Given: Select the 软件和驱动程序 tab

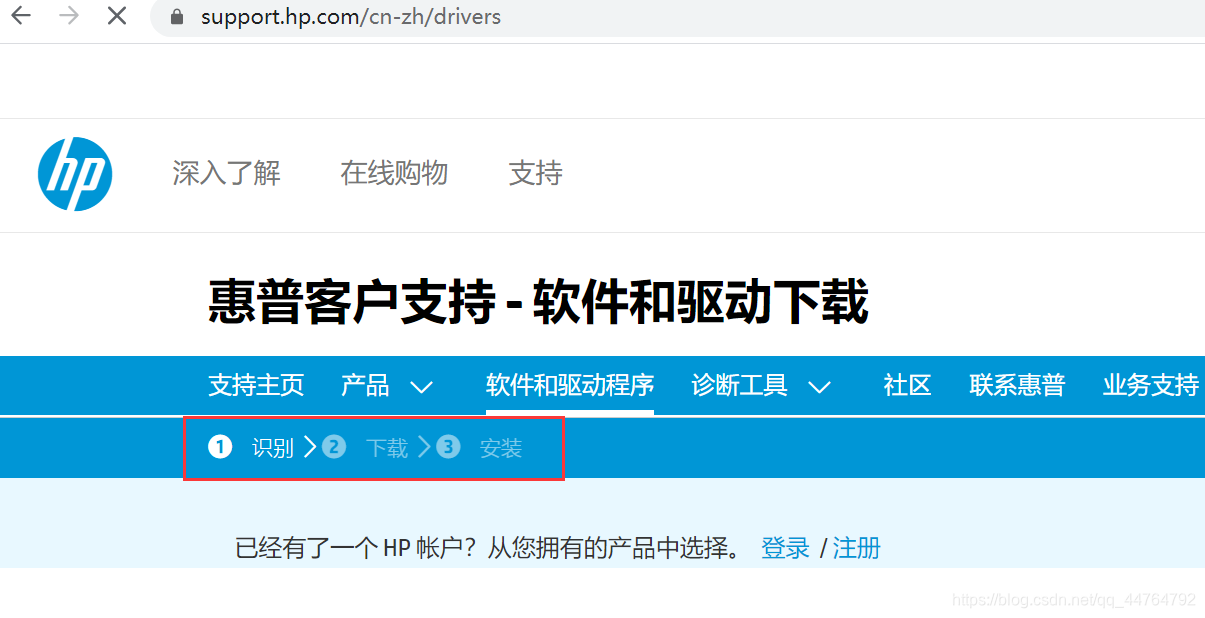Looking at the screenshot, I should (x=570, y=385).
